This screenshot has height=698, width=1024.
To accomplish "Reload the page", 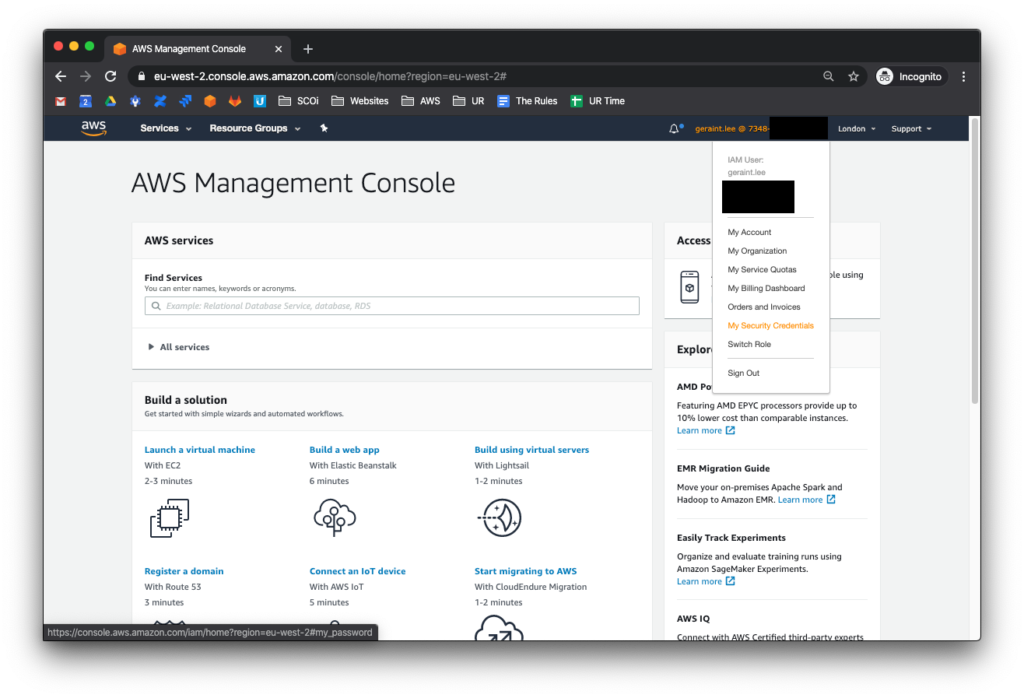I will [x=110, y=76].
